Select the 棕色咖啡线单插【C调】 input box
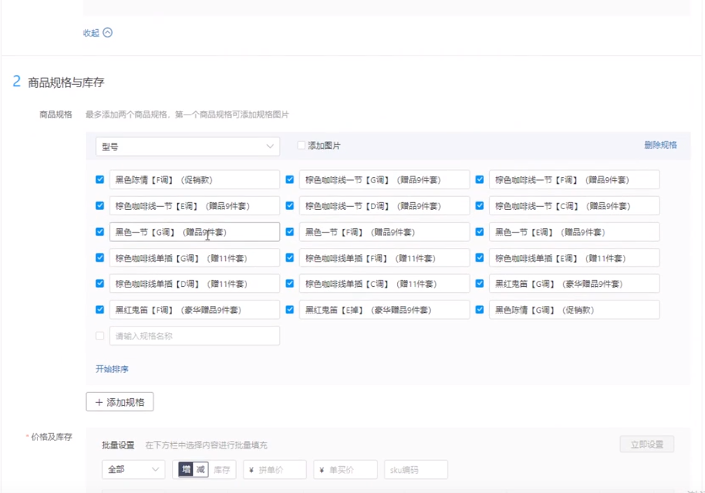705x493 pixels. coord(384,283)
